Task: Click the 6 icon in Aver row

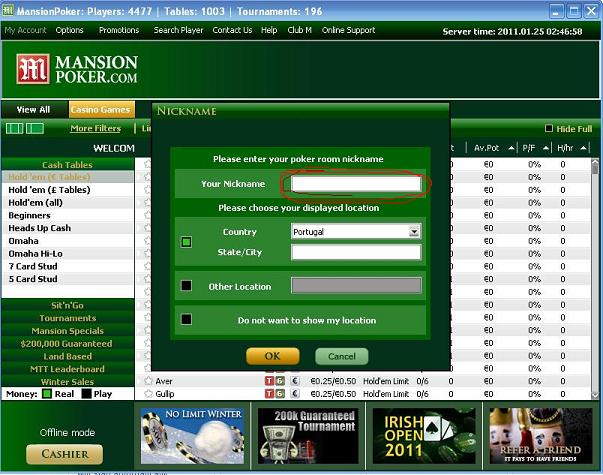Action: click(x=280, y=381)
